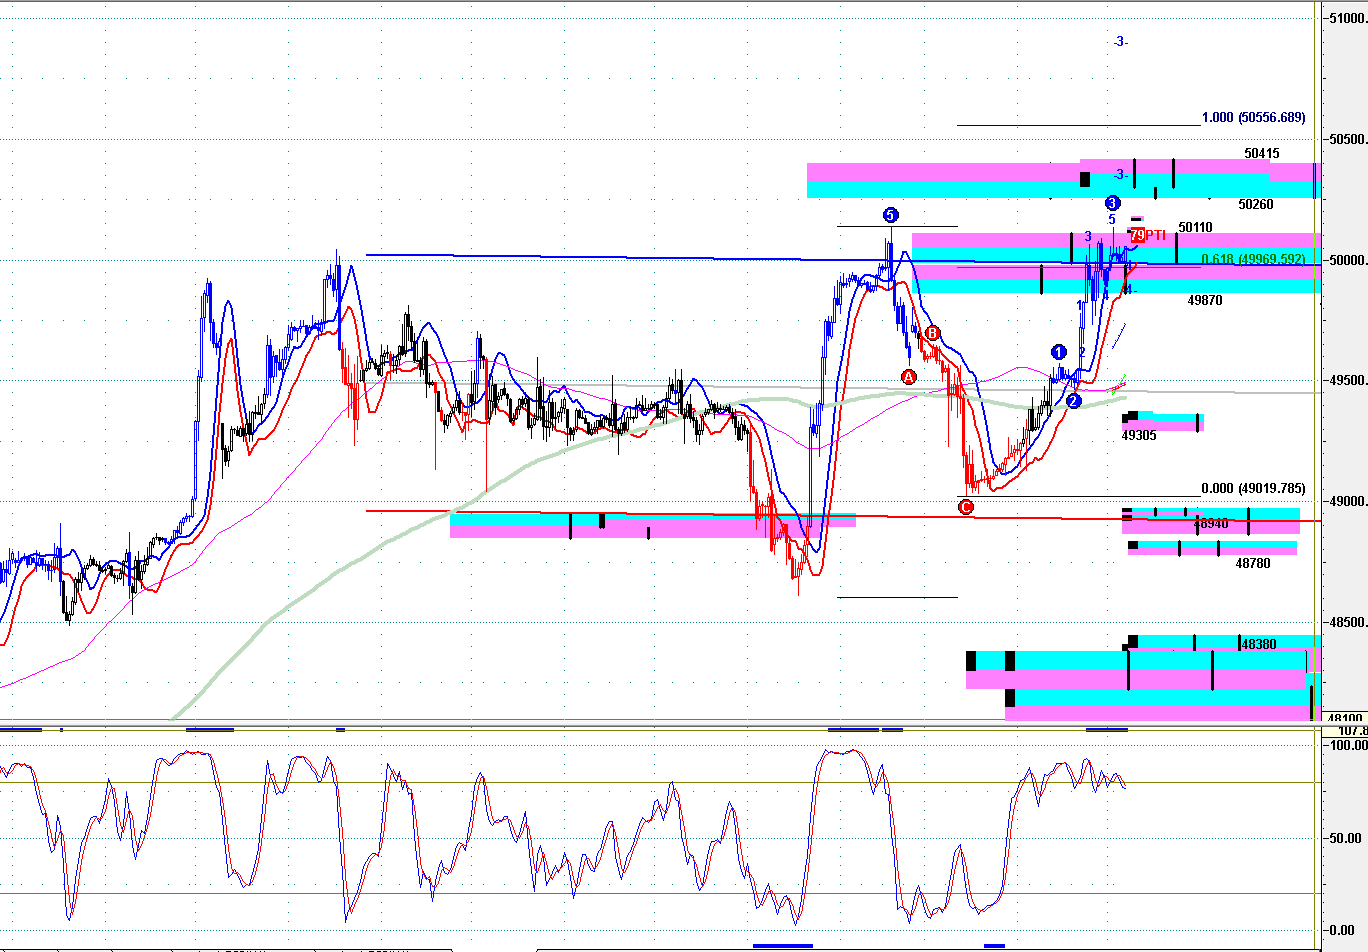
Task: Select the red circled B wave label
Action: (932, 333)
